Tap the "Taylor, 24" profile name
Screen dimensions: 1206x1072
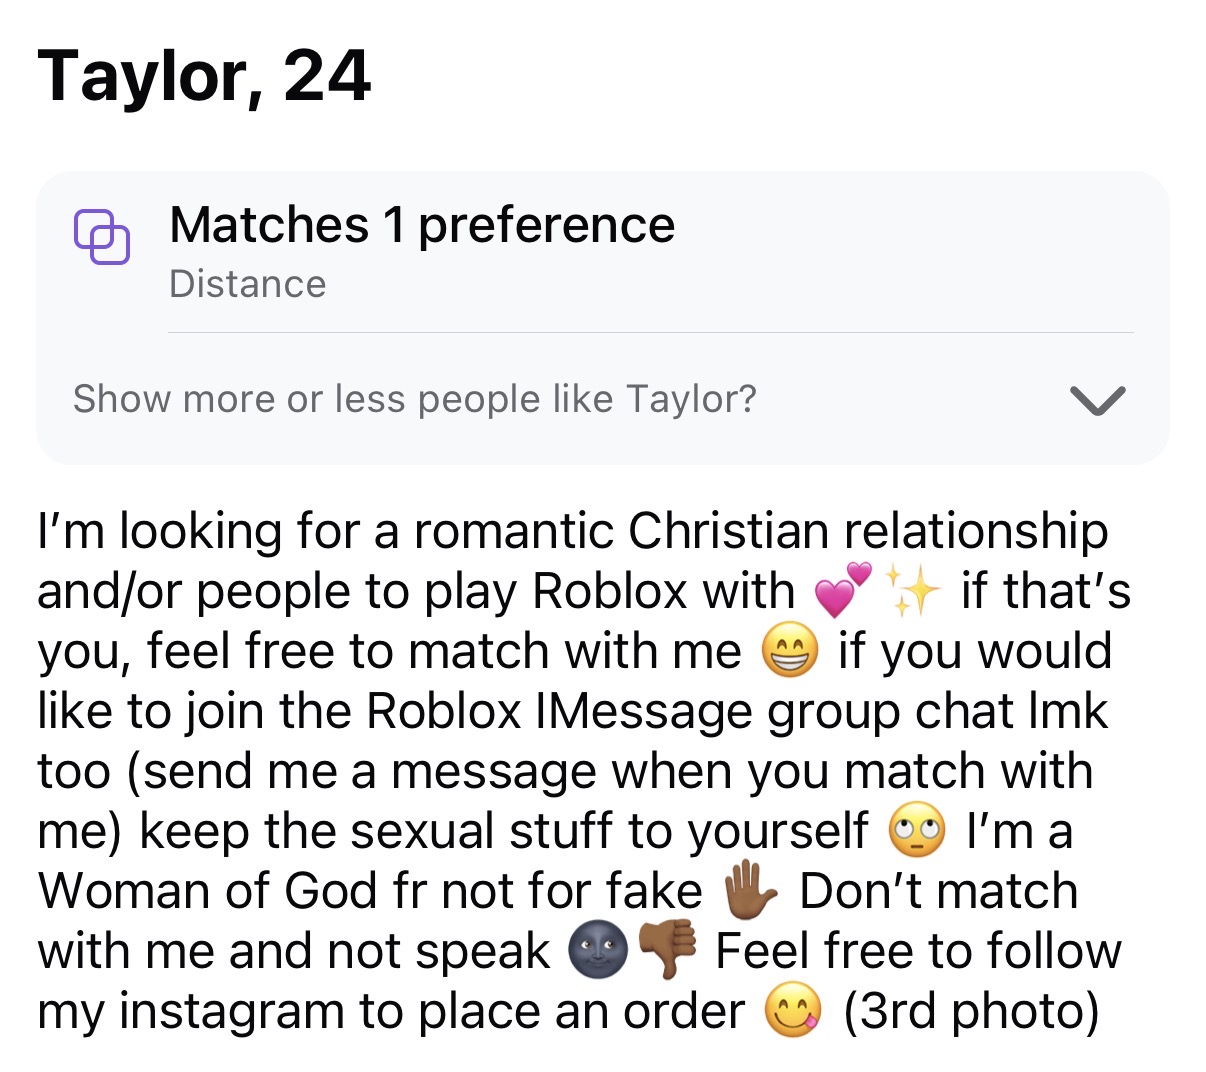pyautogui.click(x=205, y=76)
